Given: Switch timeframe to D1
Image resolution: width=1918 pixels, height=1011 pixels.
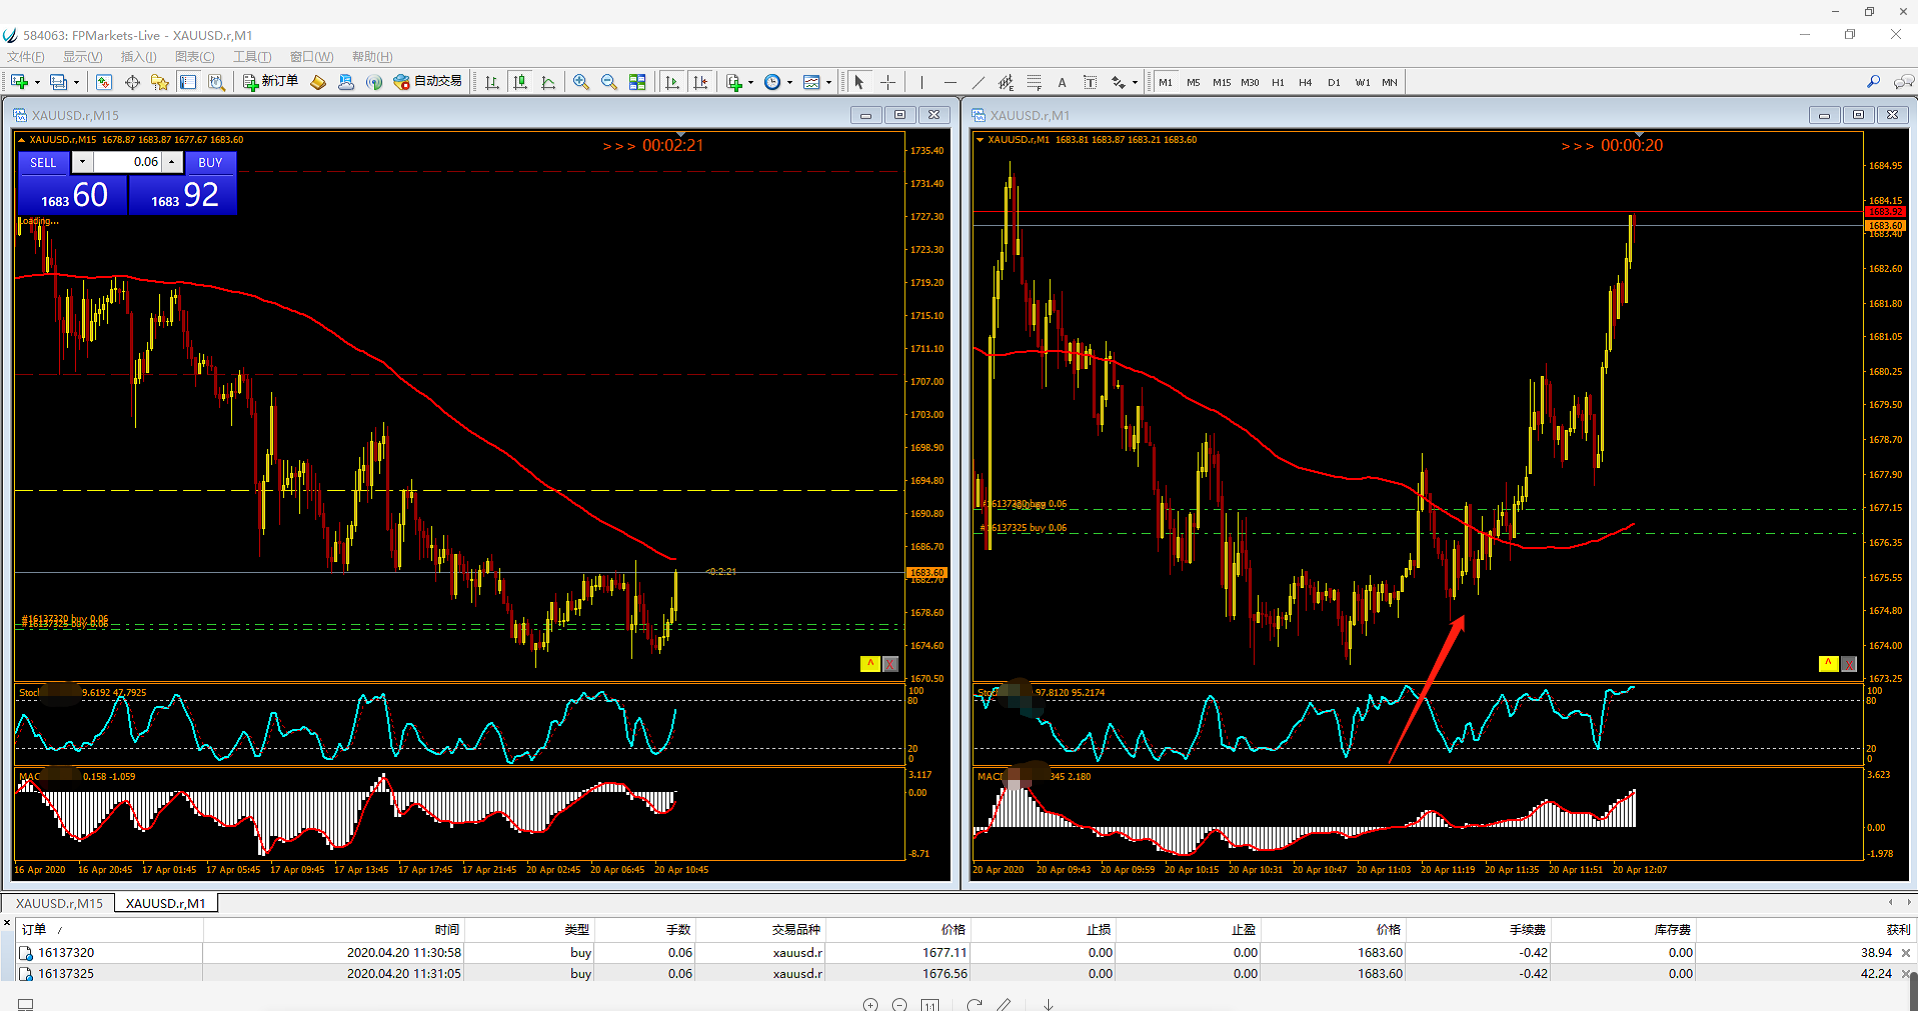Looking at the screenshot, I should click(1334, 82).
